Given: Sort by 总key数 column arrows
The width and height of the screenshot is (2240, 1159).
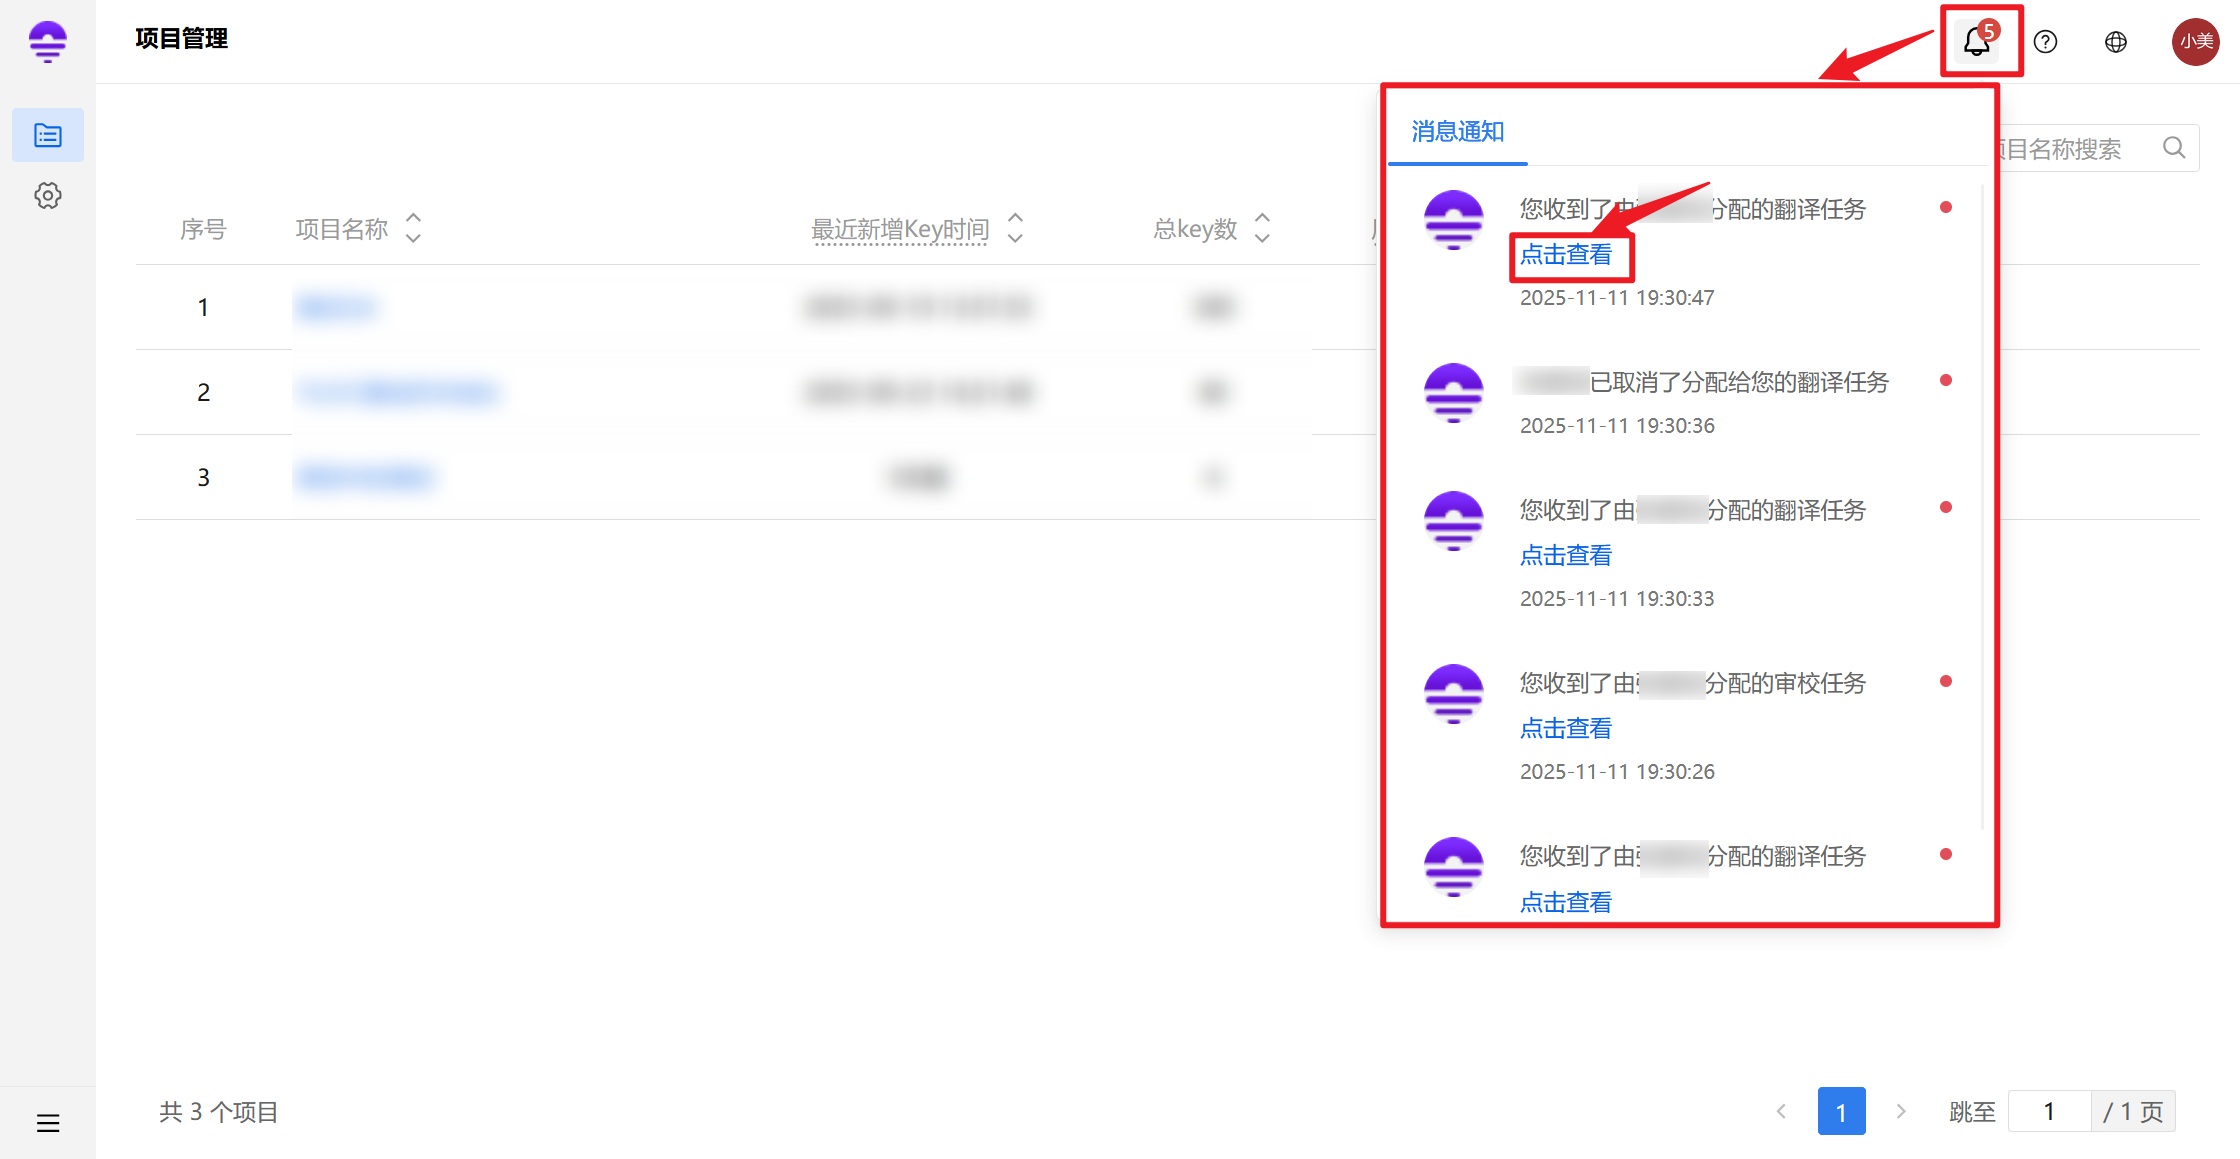Looking at the screenshot, I should [x=1262, y=228].
